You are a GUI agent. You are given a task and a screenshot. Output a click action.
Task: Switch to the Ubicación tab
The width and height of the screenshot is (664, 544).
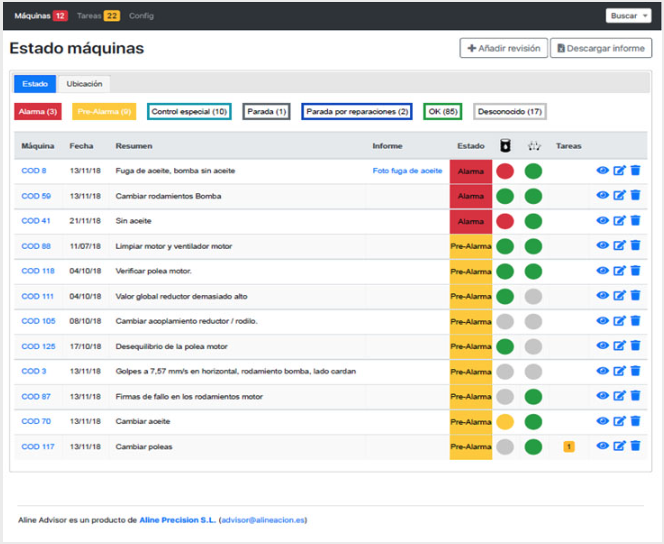click(84, 84)
